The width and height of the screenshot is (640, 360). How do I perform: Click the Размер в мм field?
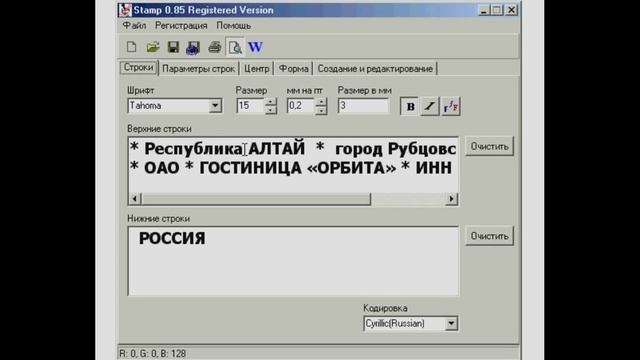pyautogui.click(x=363, y=106)
